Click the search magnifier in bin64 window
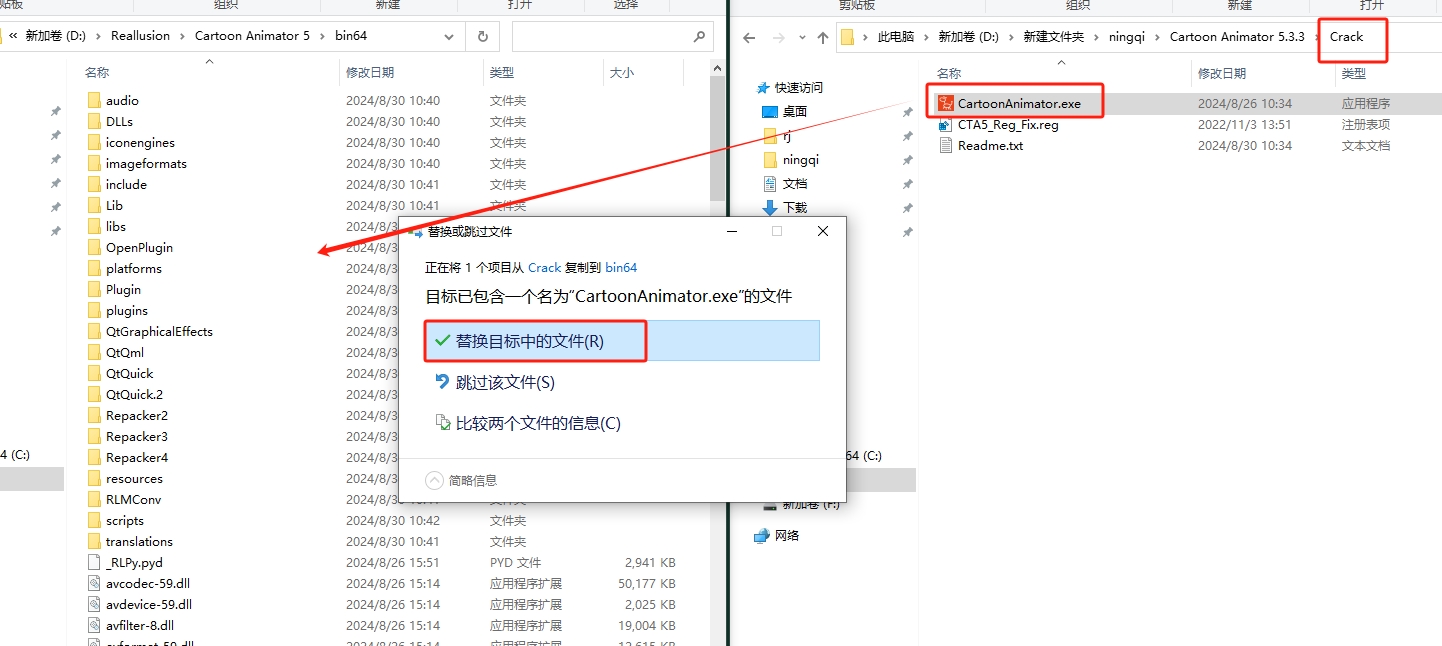The height and width of the screenshot is (646, 1442). click(699, 36)
